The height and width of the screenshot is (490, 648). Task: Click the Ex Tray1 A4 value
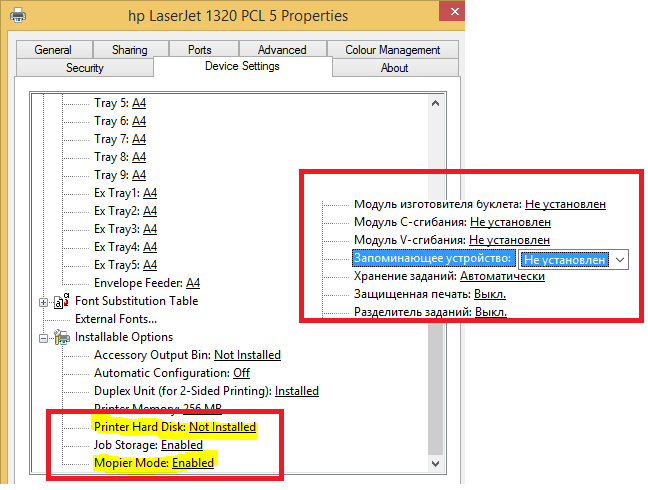tap(150, 193)
